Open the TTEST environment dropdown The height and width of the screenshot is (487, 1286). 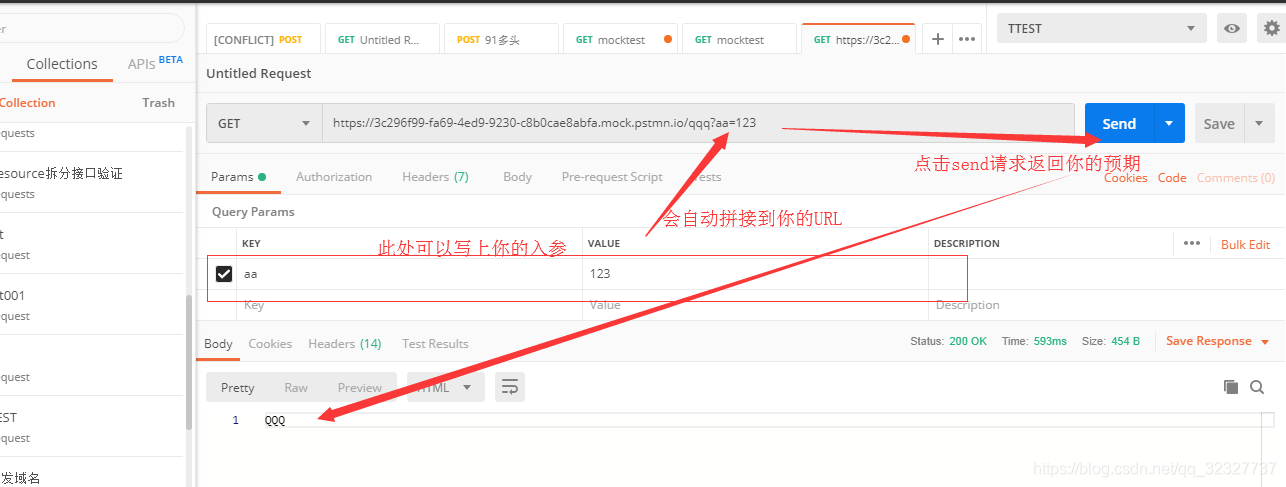click(x=1101, y=29)
